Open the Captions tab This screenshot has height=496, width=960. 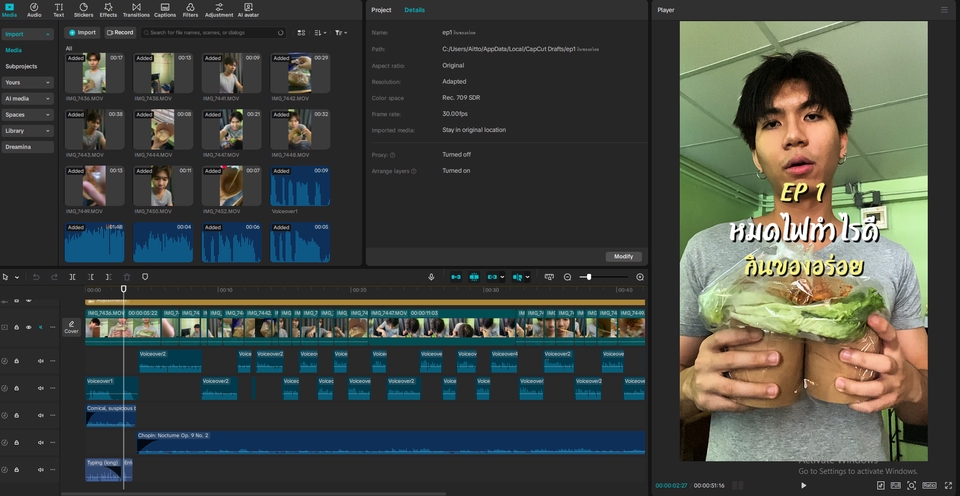[164, 10]
